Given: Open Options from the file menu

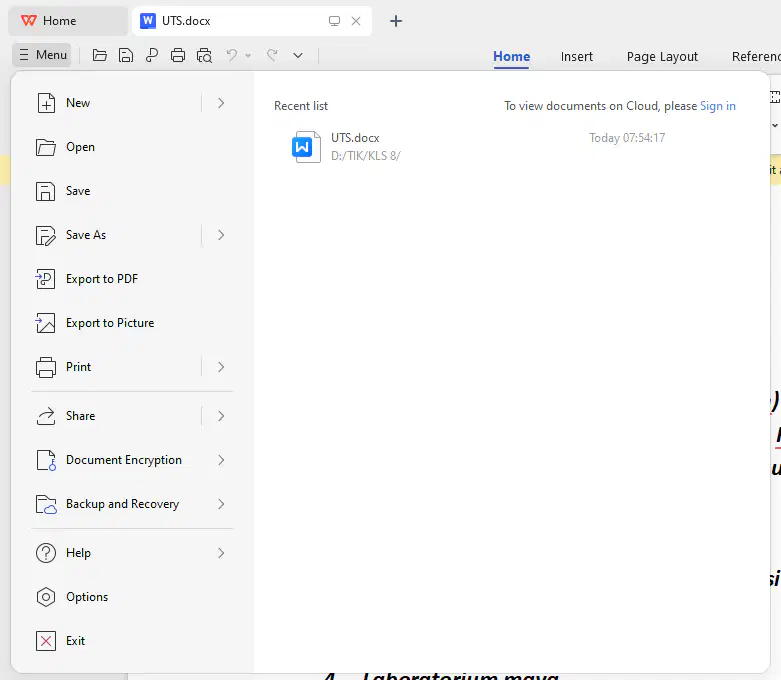Looking at the screenshot, I should (132, 597).
